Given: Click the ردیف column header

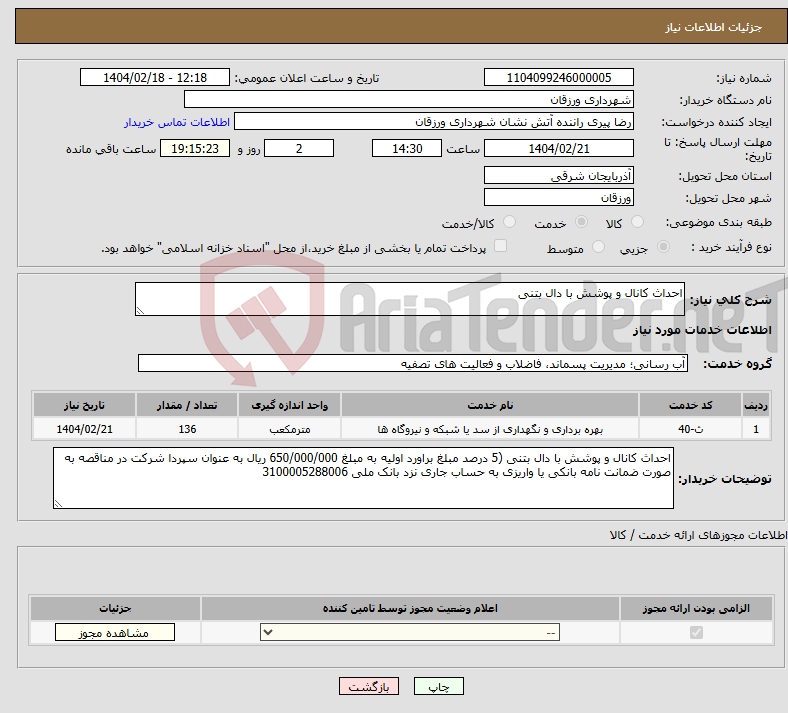Looking at the screenshot, I should (x=756, y=405).
